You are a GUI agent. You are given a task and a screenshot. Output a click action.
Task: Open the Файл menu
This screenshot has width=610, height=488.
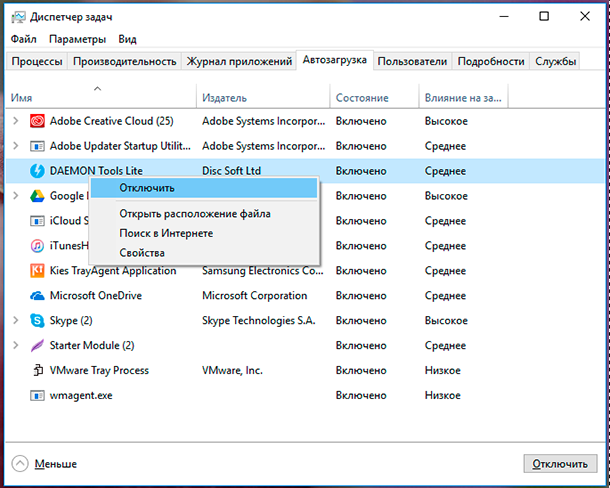click(x=24, y=39)
